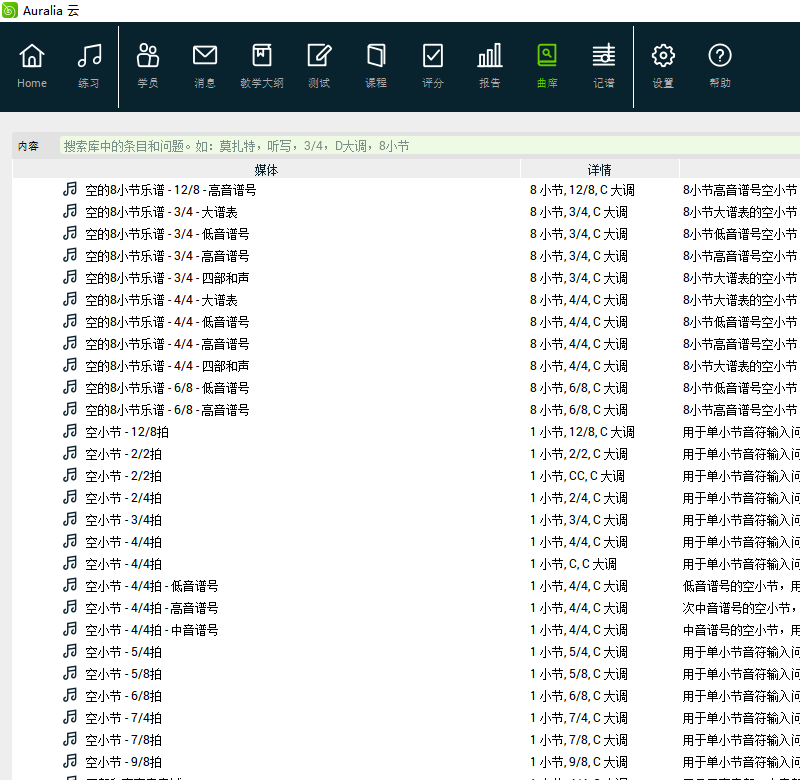The image size is (800, 780).
Task: Select the 空小节 - 4/4拍 row with C, C 大调 details
Action: [406, 564]
